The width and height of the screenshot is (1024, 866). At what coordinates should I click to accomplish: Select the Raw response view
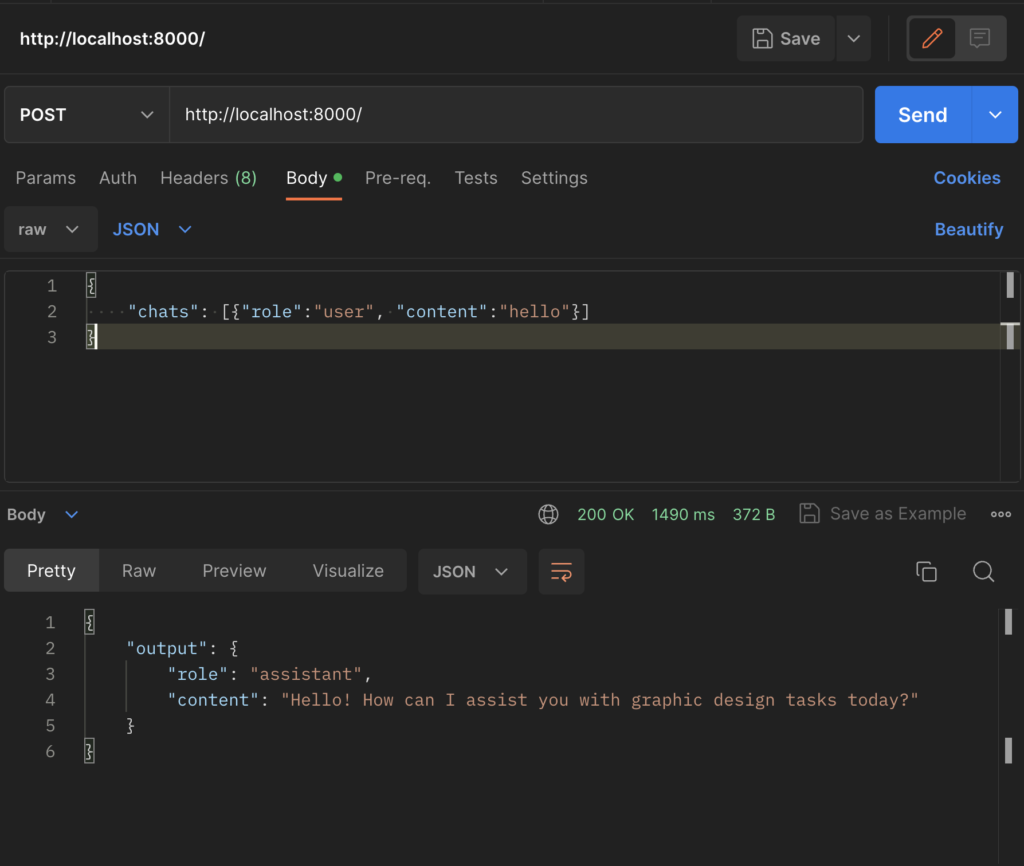(x=139, y=571)
